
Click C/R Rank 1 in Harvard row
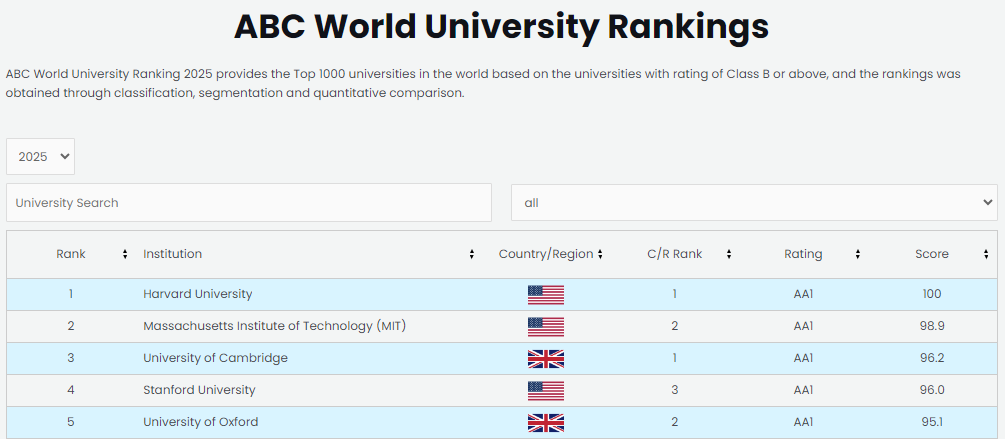(x=674, y=294)
